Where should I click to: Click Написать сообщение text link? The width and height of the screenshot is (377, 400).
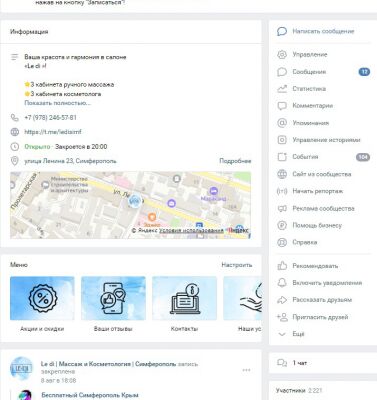click(323, 31)
